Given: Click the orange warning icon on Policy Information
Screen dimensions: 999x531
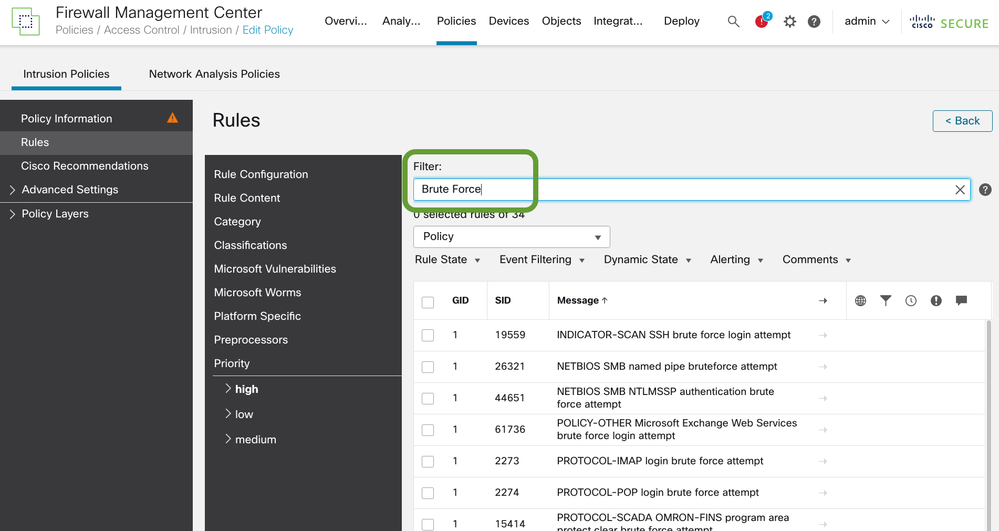Looking at the screenshot, I should (x=172, y=118).
